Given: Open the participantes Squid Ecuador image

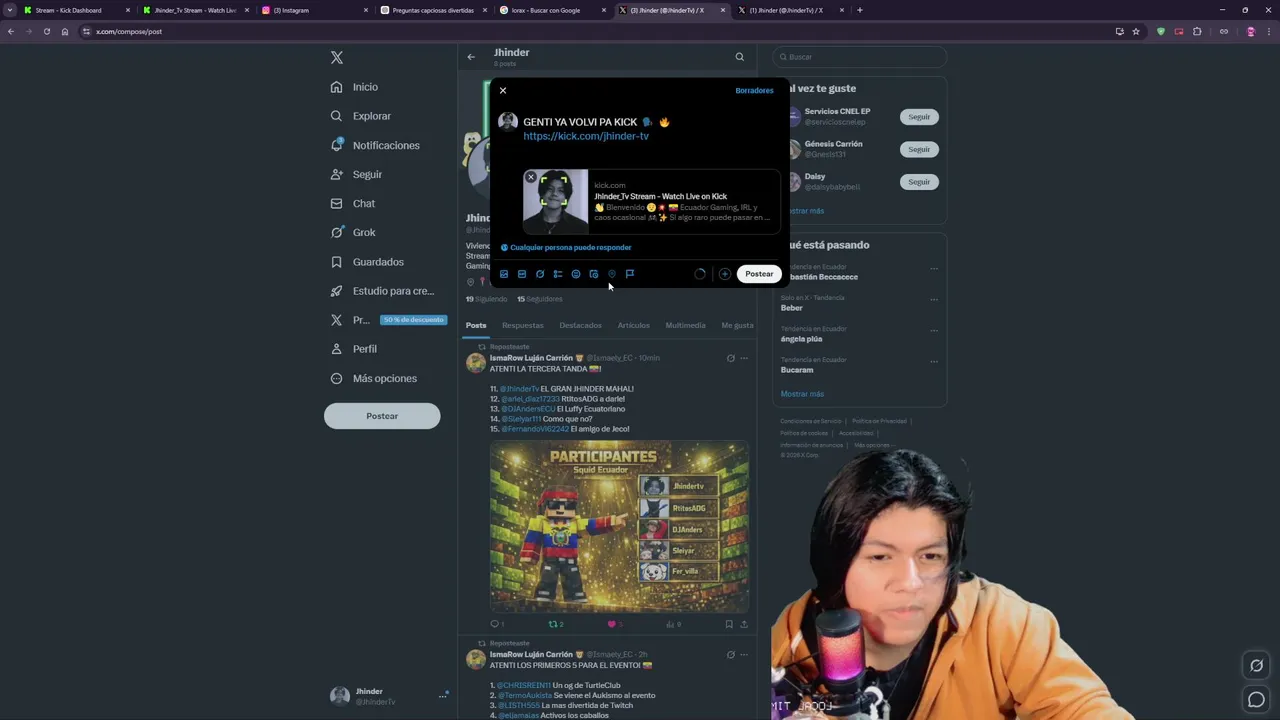Looking at the screenshot, I should click(x=619, y=527).
